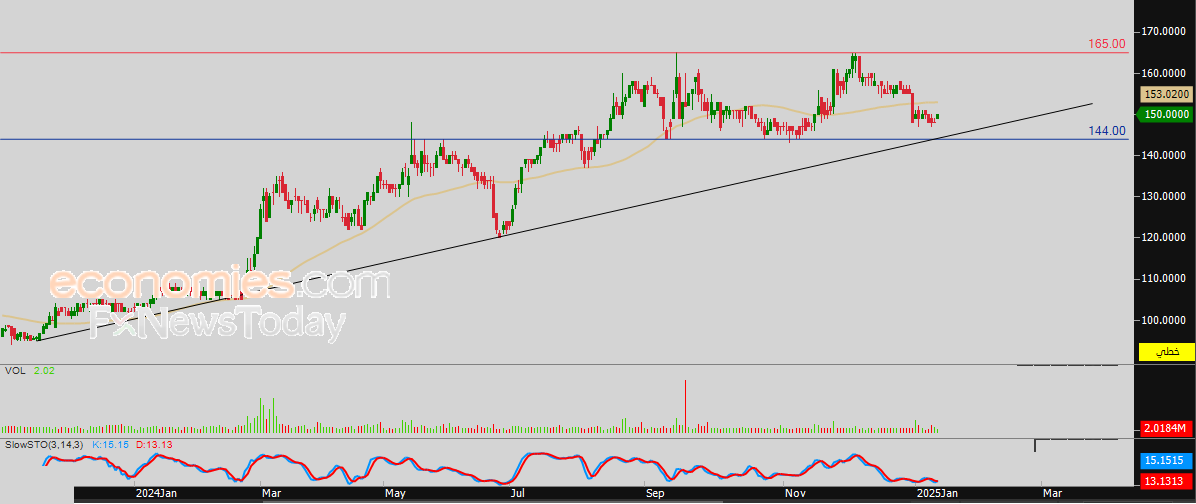Viewport: 1196px width, 504px height.
Task: Click the 140.0000 price axis label
Action: coord(1164,156)
